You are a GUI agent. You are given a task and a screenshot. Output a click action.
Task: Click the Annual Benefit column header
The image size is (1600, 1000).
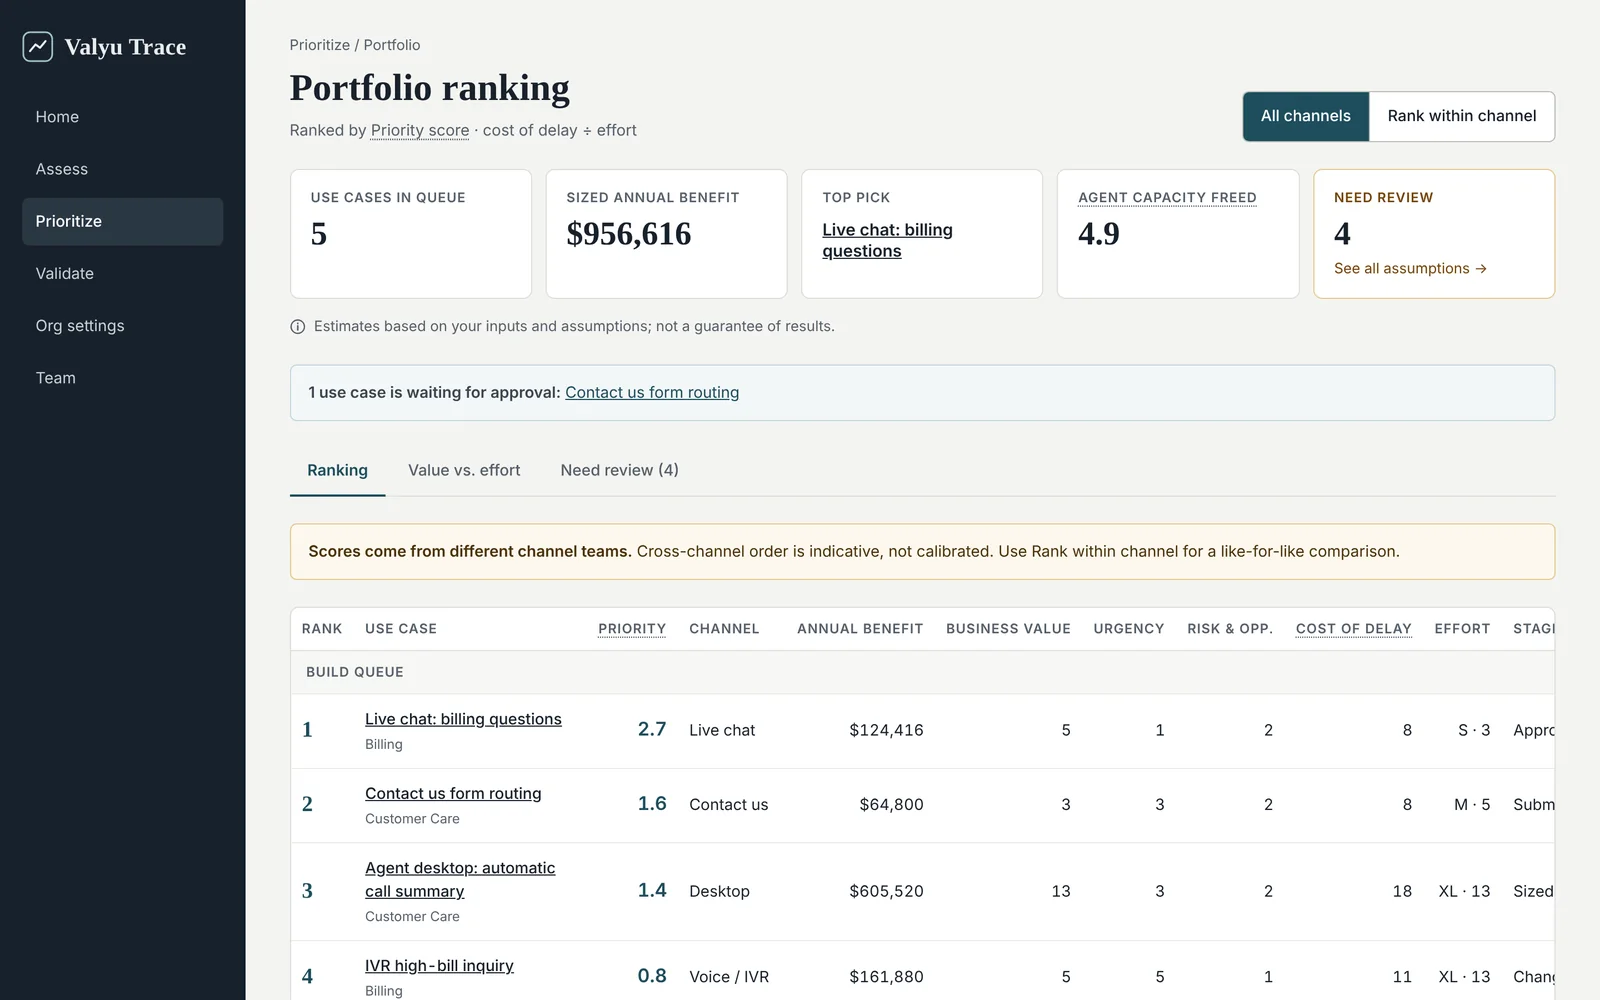coord(860,629)
